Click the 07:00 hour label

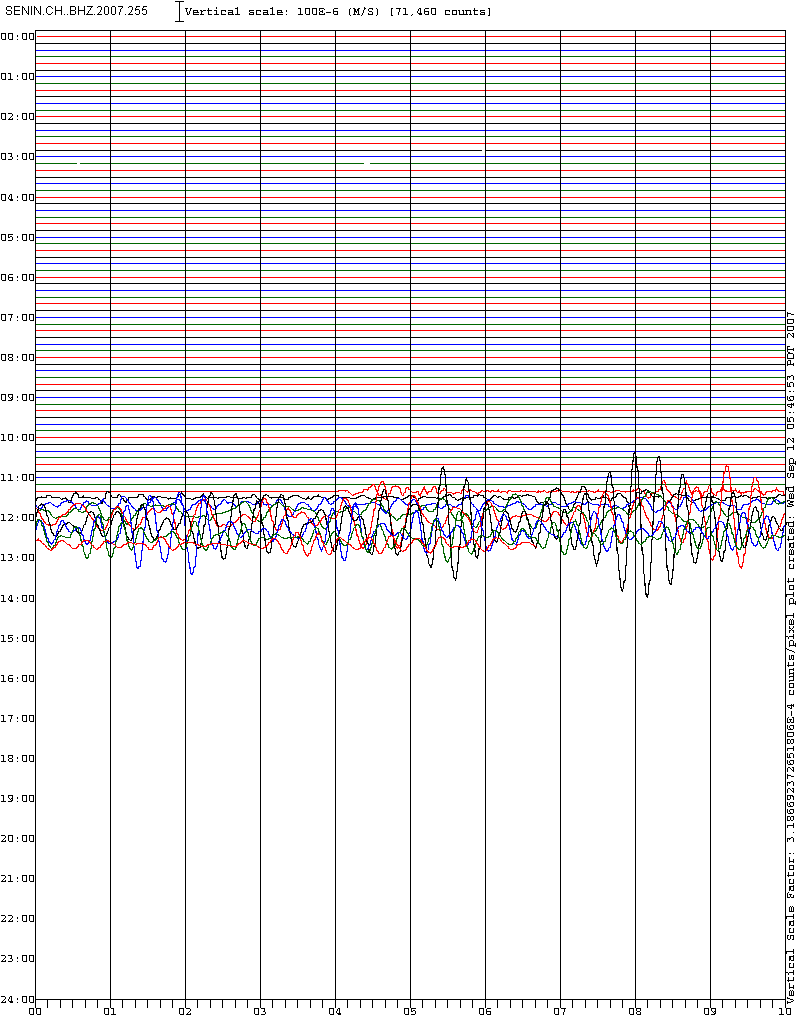point(17,317)
